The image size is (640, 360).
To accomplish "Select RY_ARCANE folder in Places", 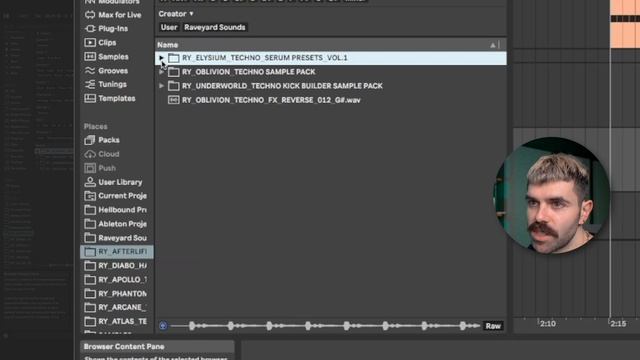I will click(116, 307).
